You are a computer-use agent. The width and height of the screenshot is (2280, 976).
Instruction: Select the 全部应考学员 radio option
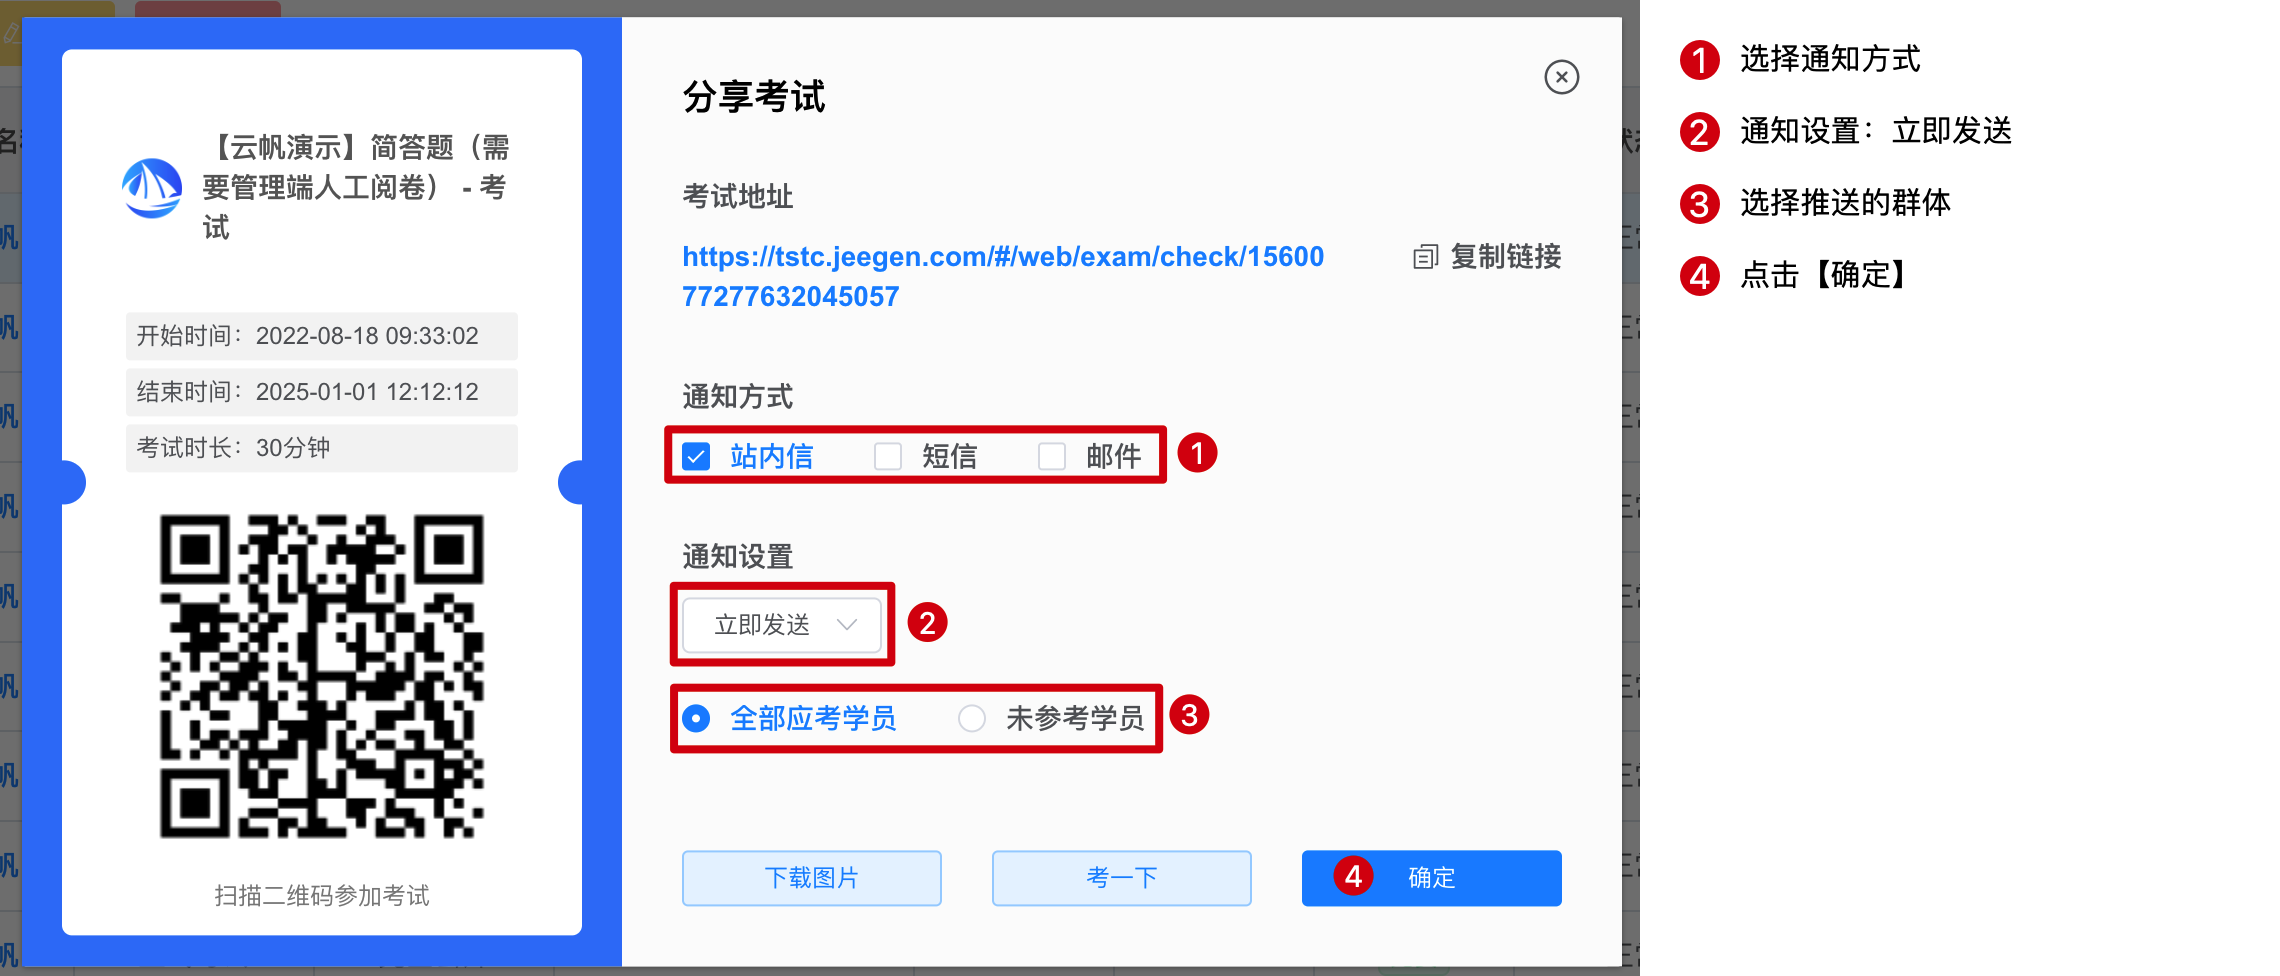696,718
